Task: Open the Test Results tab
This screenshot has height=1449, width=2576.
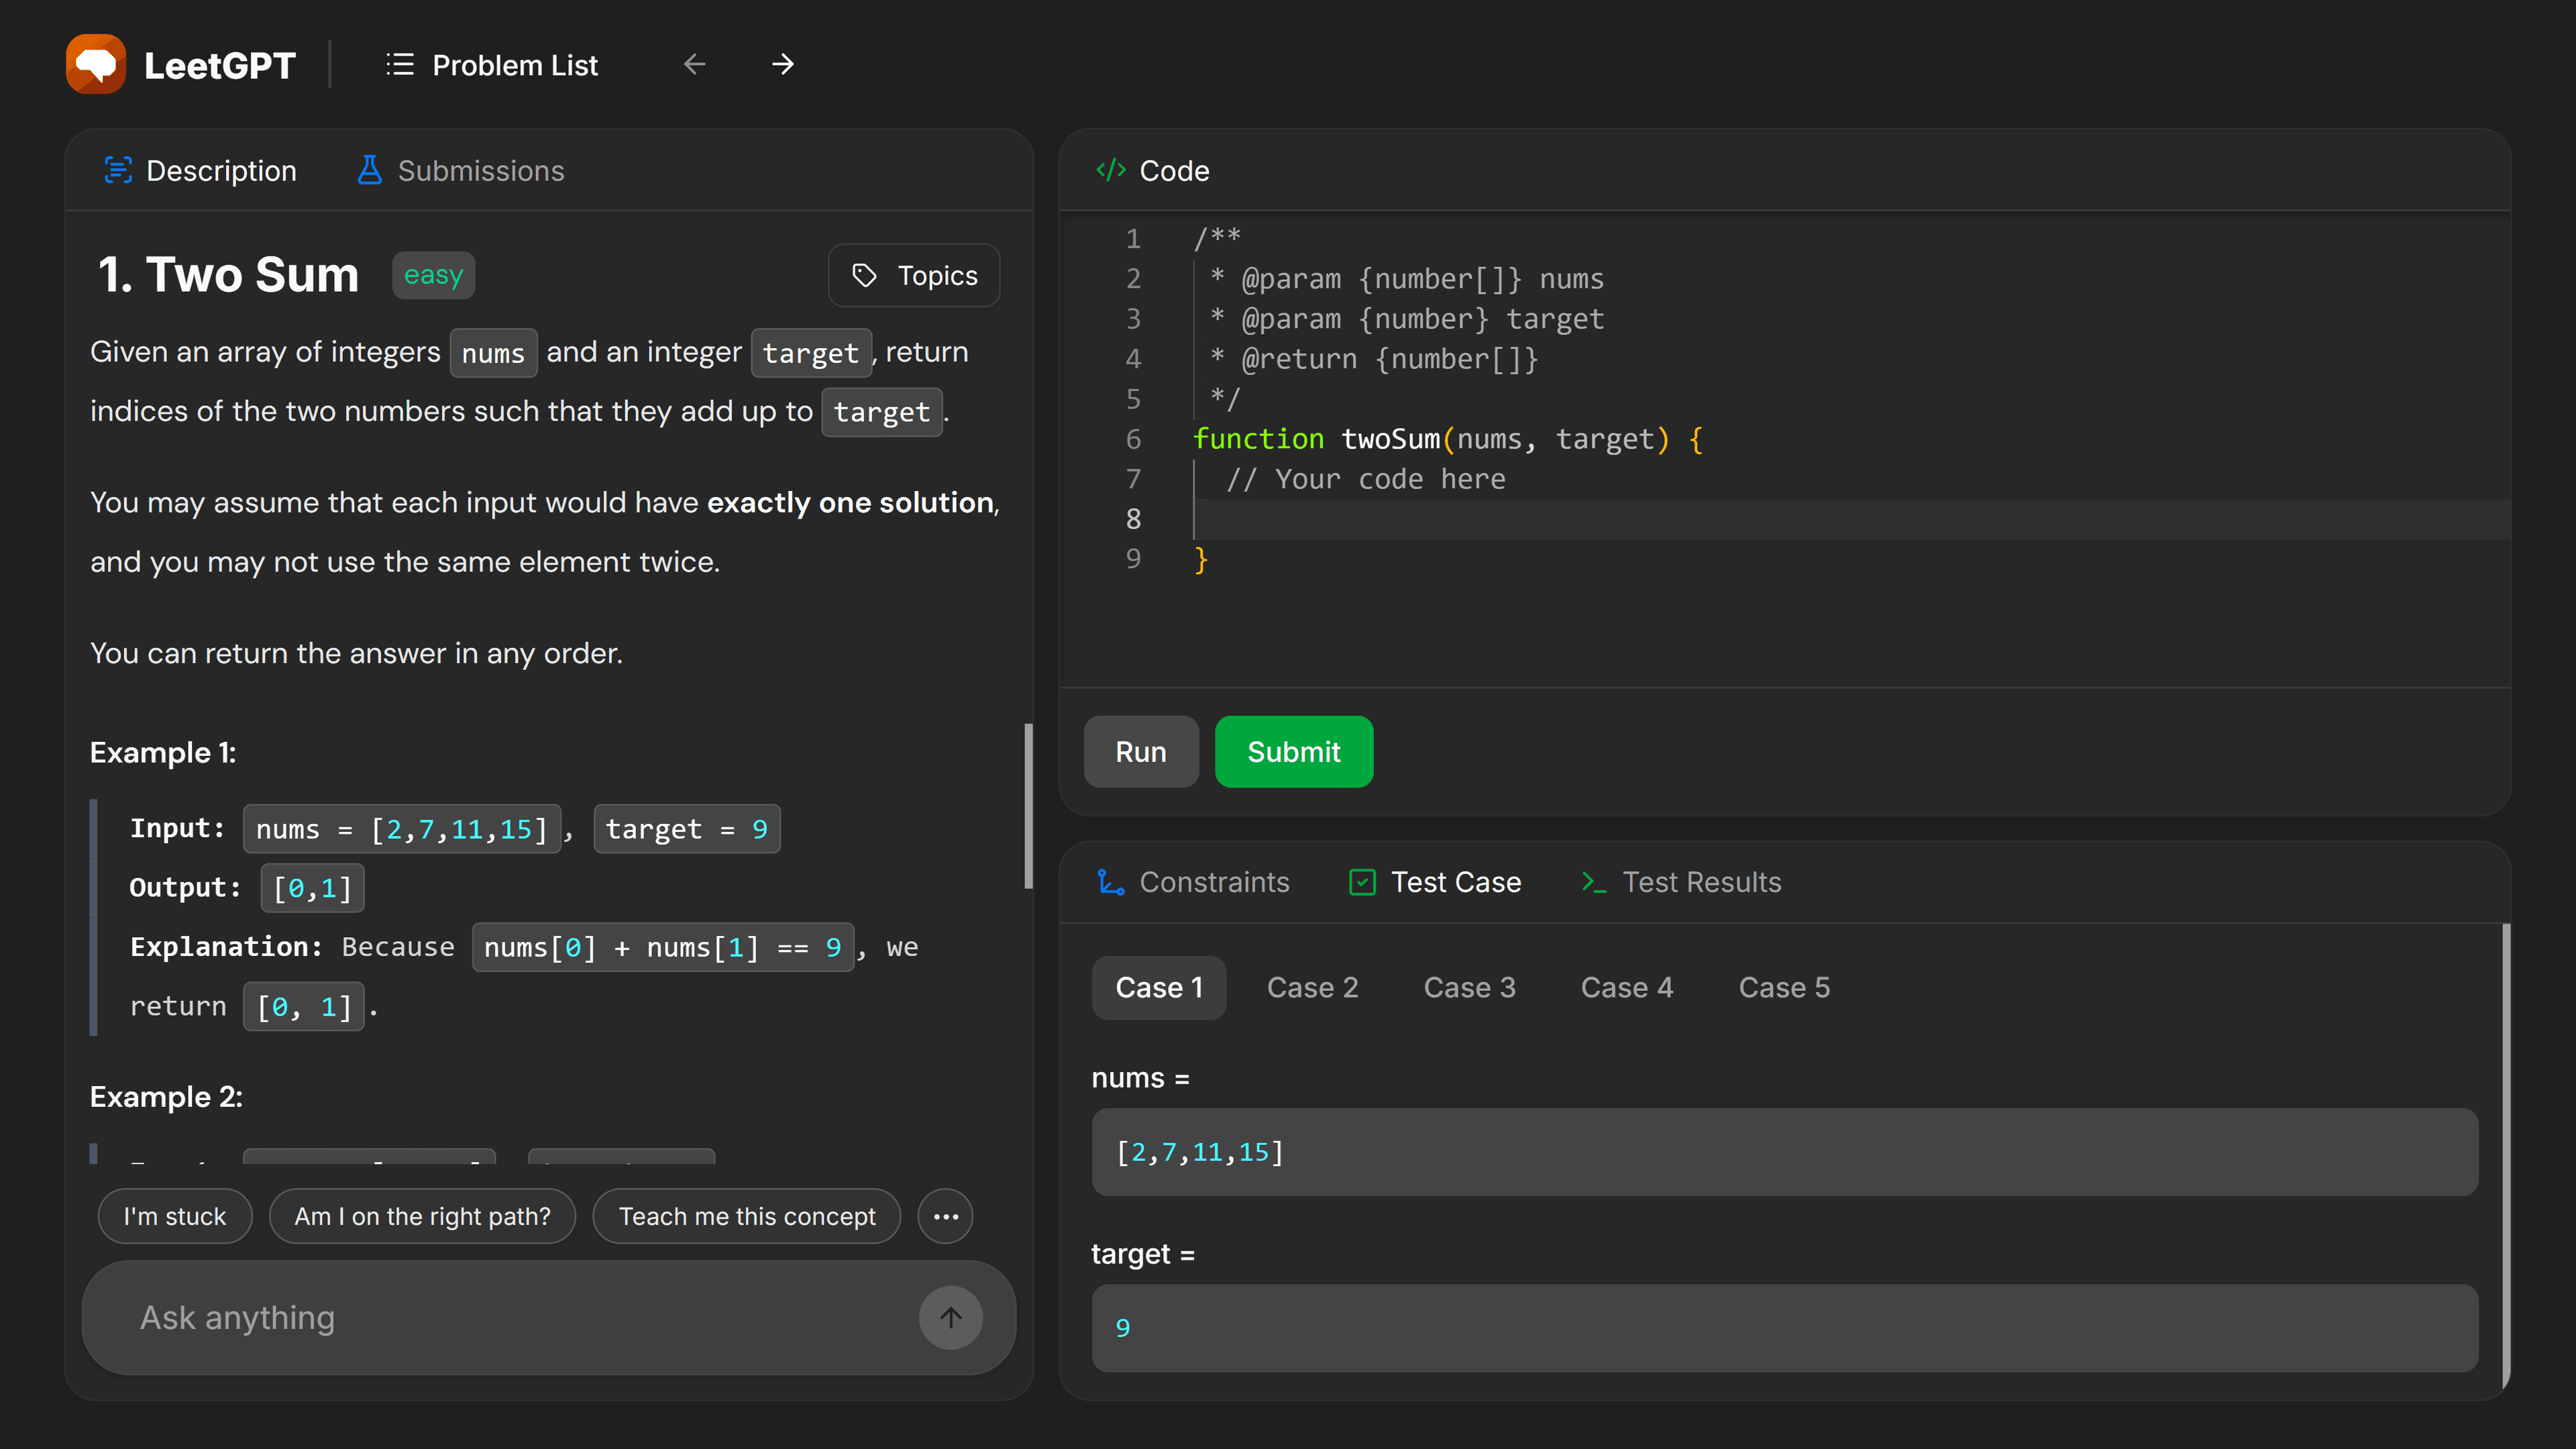Action: coord(1681,882)
